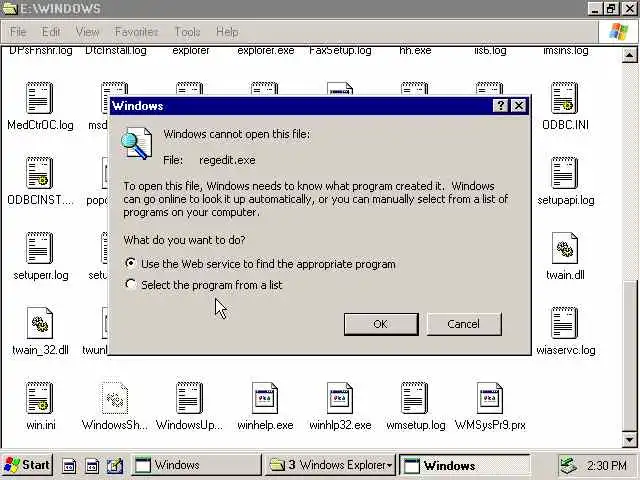640x480 pixels.
Task: Open the File menu
Action: 18,32
